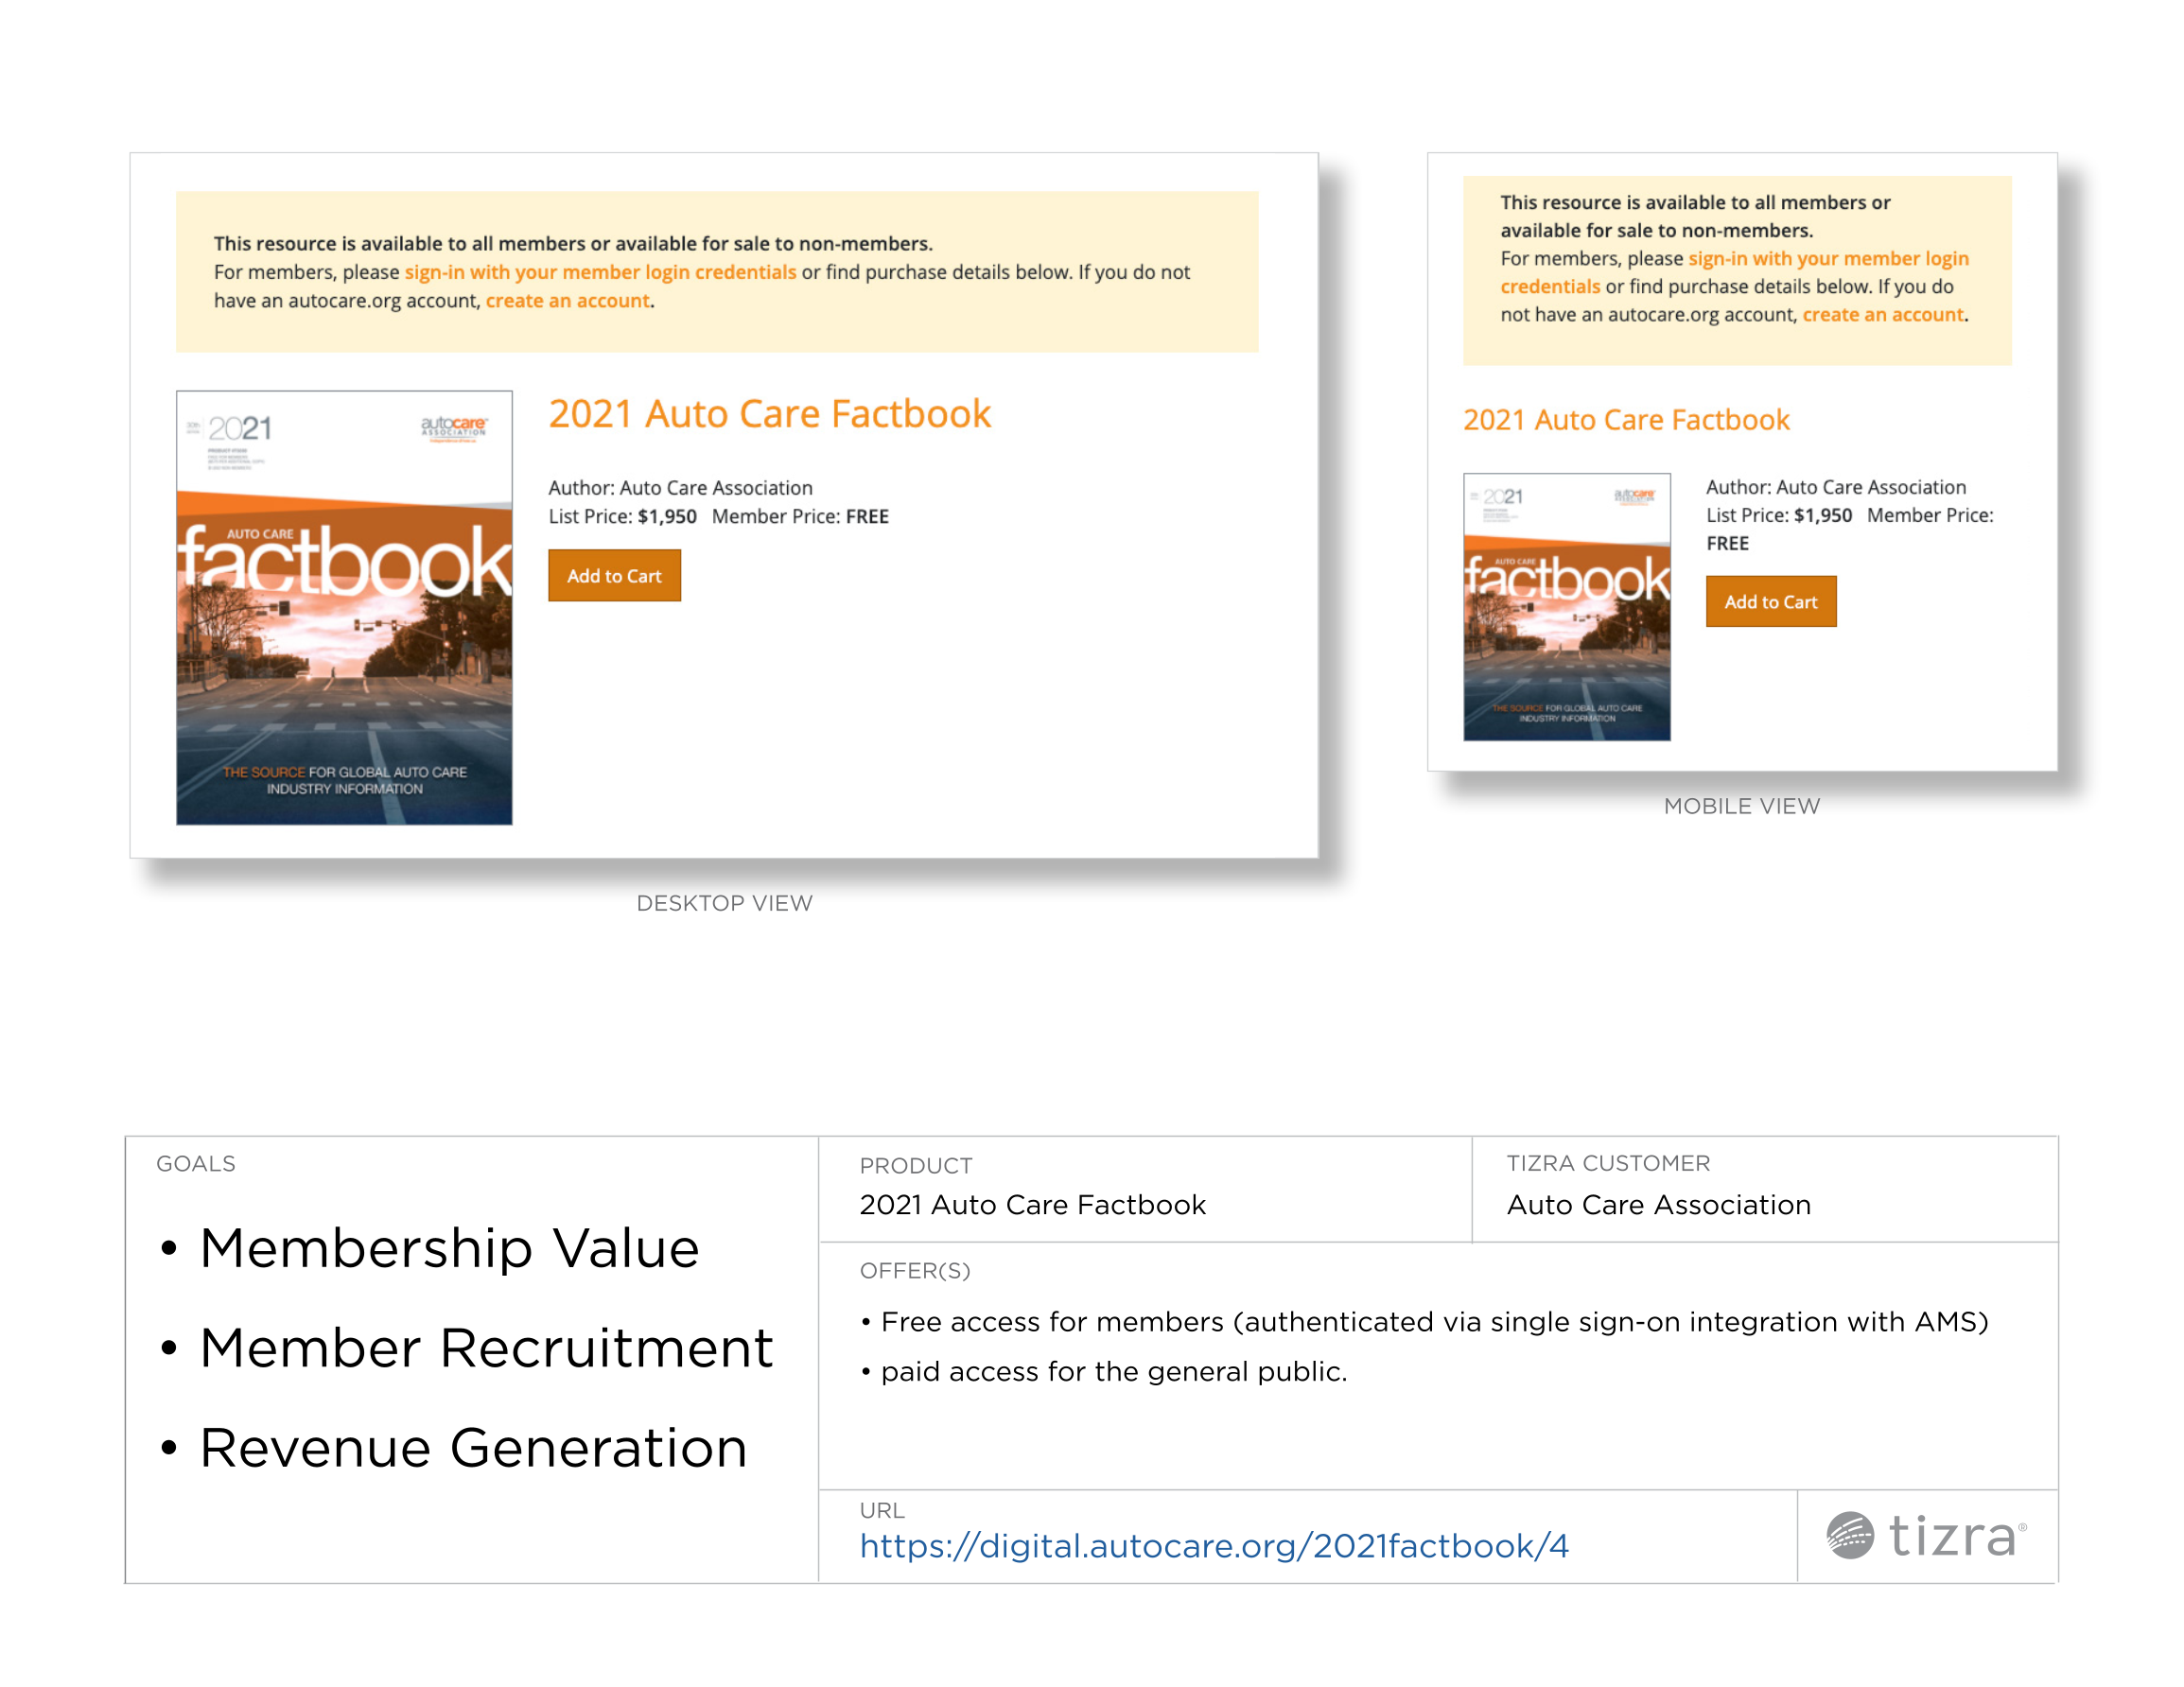Click the desktop 2021 Auto Care Factbook title
Viewport: 2184px width, 1687px height.
click(x=769, y=414)
